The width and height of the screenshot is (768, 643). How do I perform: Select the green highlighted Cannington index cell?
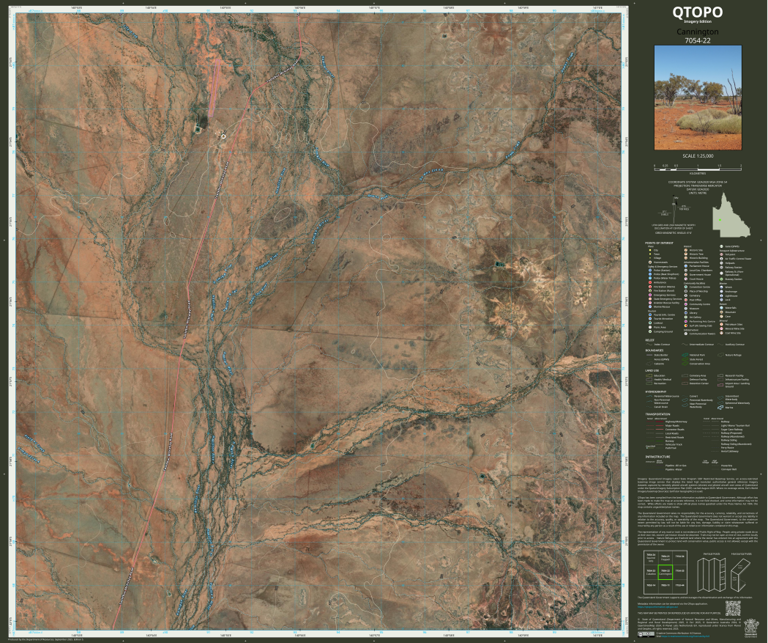(x=666, y=572)
